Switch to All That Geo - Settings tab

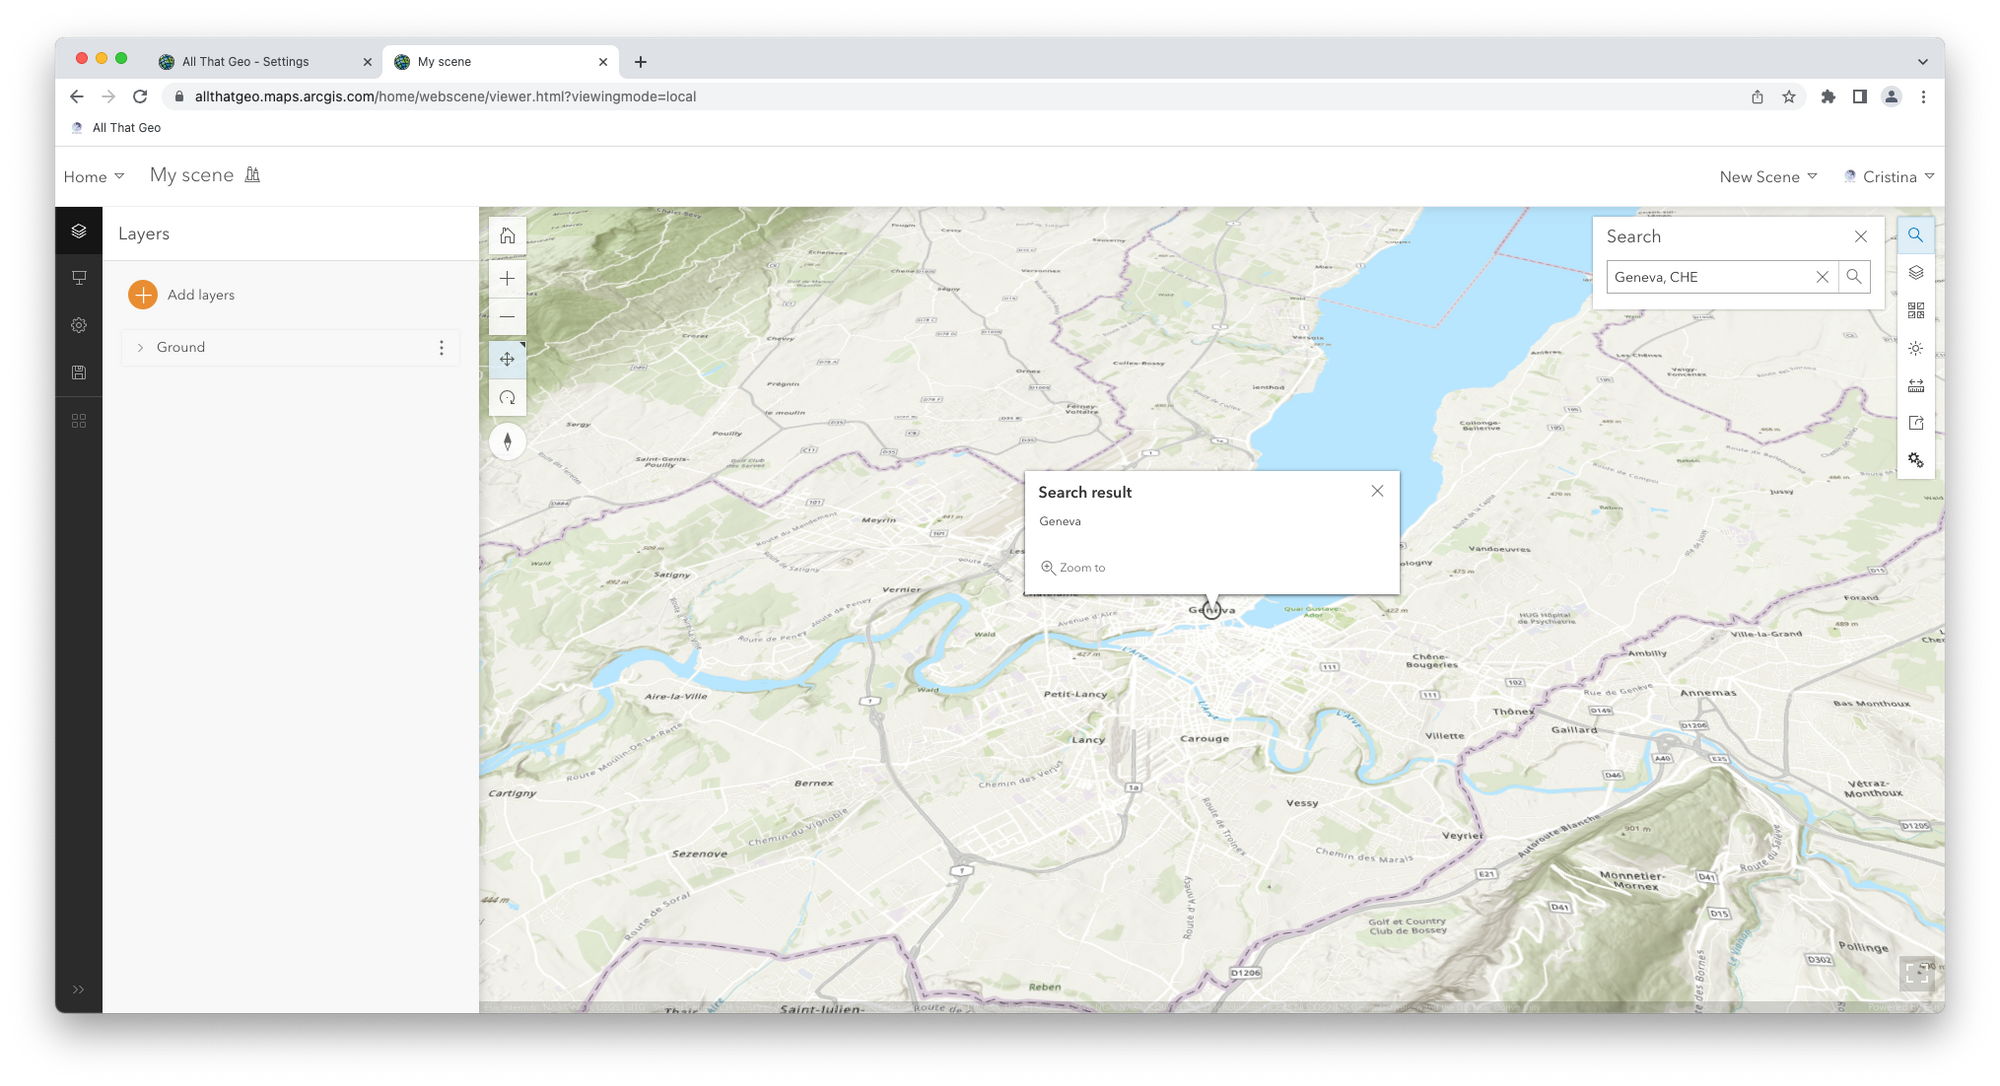[265, 62]
